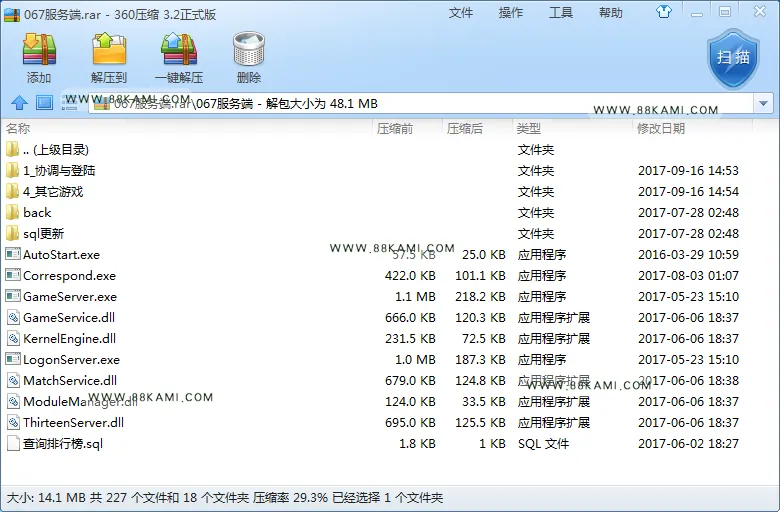780x512 pixels.
Task: Click the 删除 (Delete) trash icon
Action: [x=249, y=49]
